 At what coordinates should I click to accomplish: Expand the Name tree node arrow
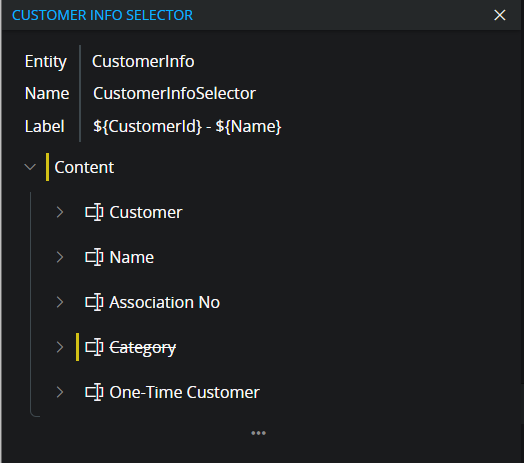pyautogui.click(x=60, y=257)
